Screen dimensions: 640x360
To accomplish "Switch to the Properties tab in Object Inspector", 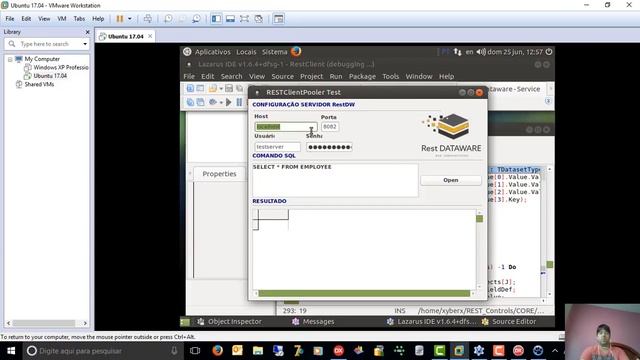I will (219, 174).
